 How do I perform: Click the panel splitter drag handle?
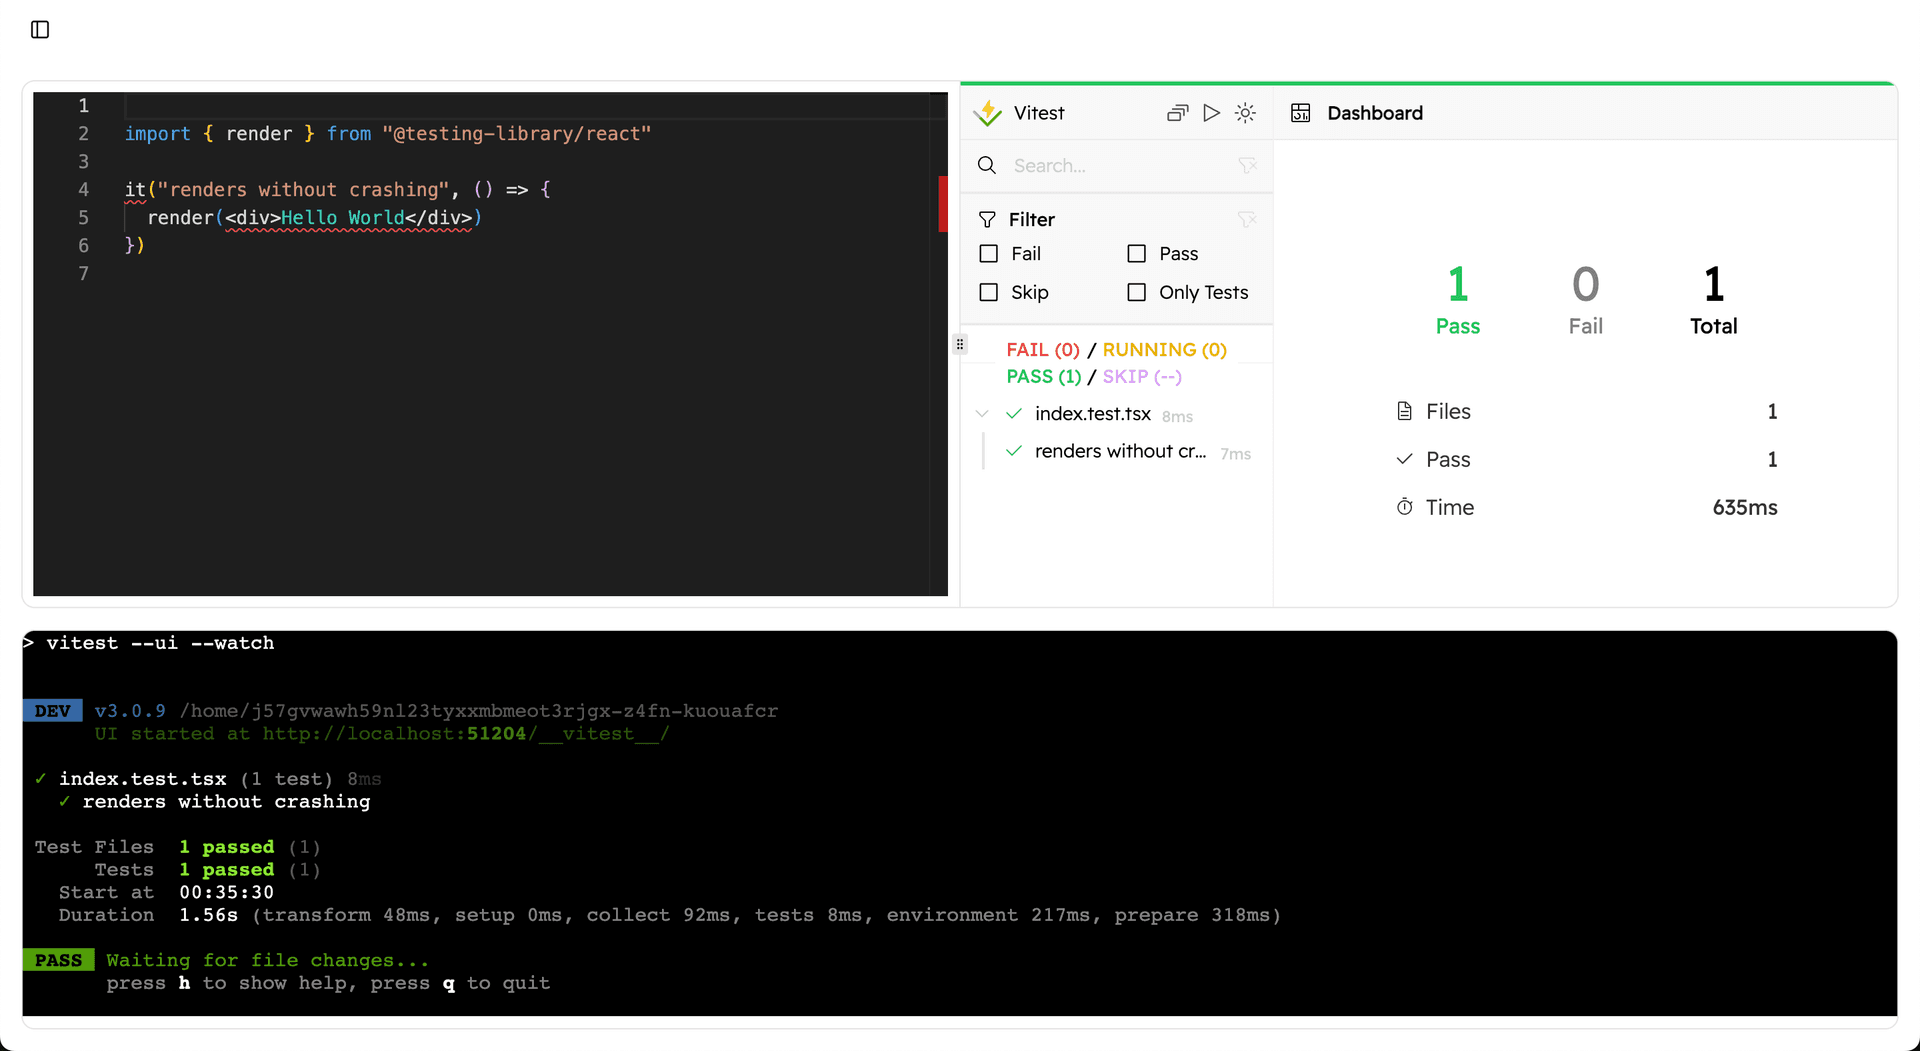(x=960, y=344)
